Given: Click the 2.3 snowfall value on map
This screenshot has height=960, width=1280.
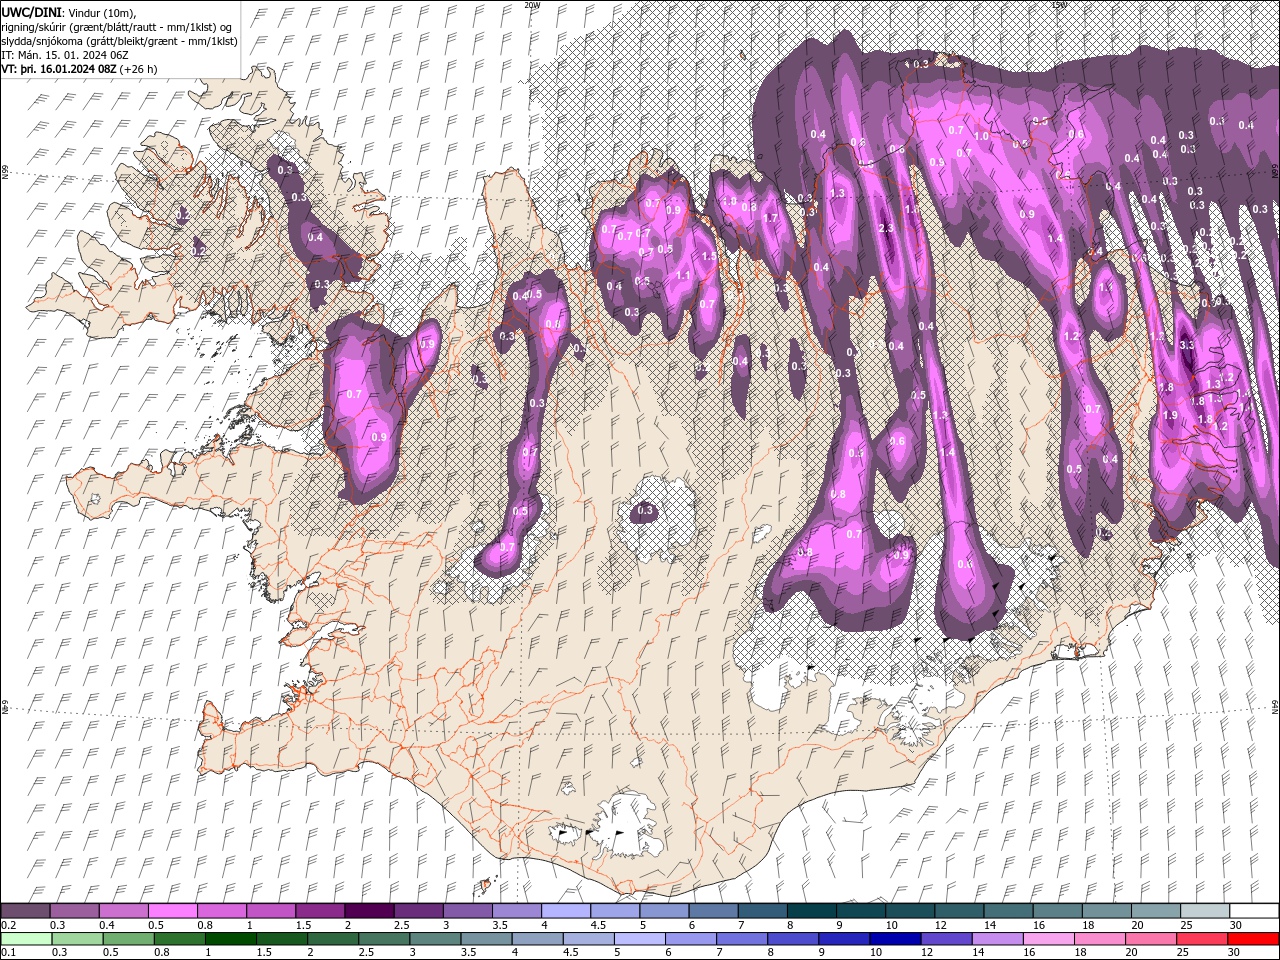Looking at the screenshot, I should coord(885,228).
